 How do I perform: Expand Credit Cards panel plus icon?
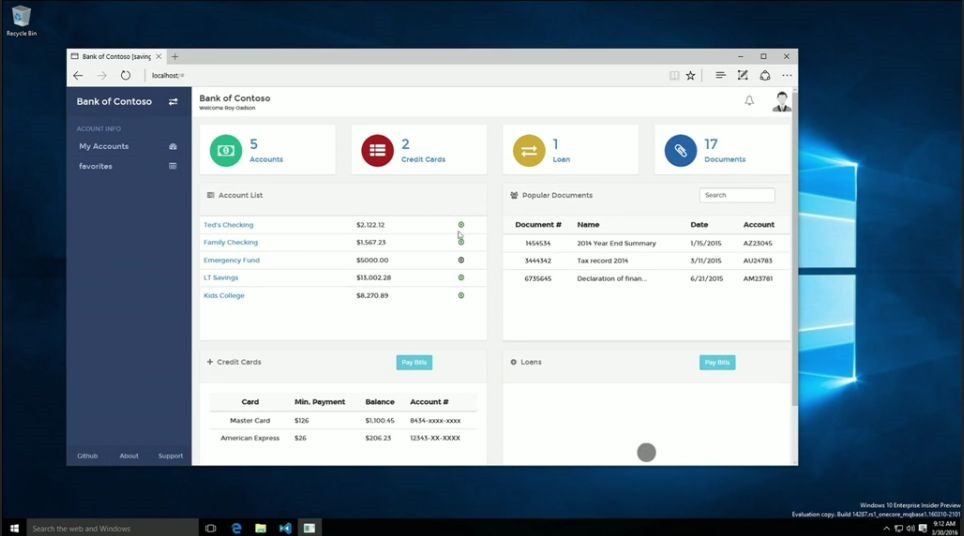(x=210, y=362)
